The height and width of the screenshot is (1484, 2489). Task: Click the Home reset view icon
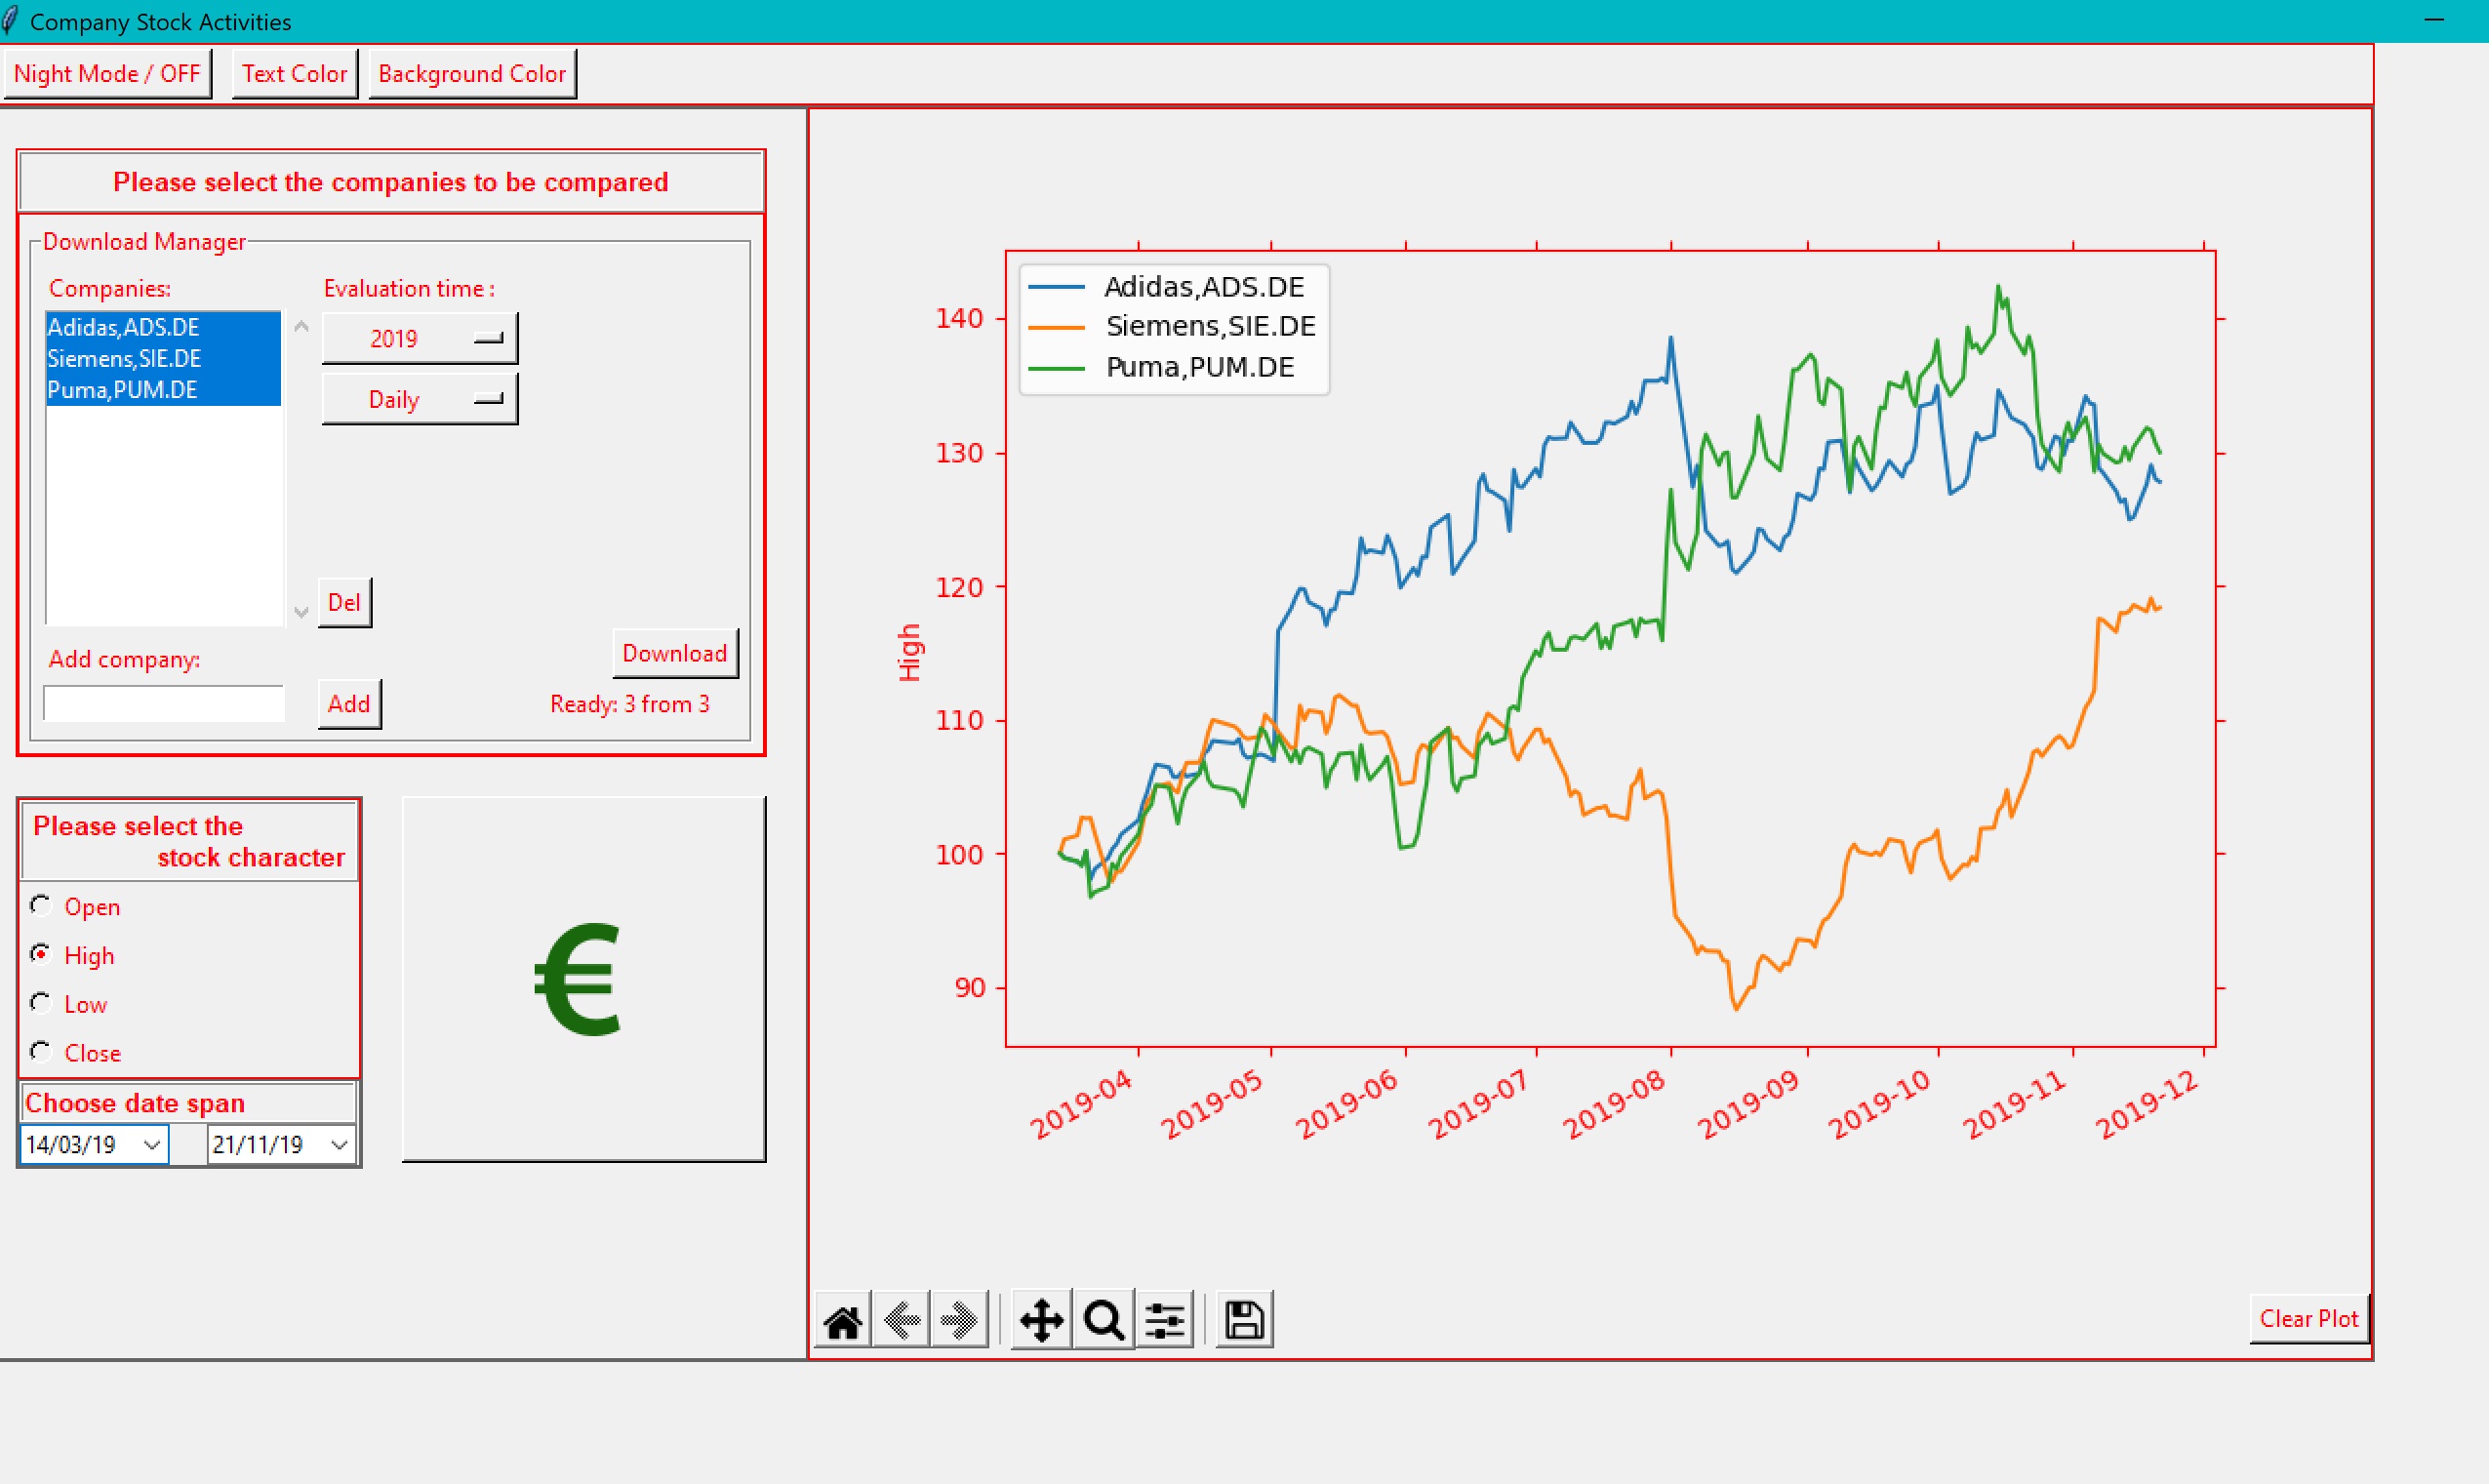click(842, 1321)
